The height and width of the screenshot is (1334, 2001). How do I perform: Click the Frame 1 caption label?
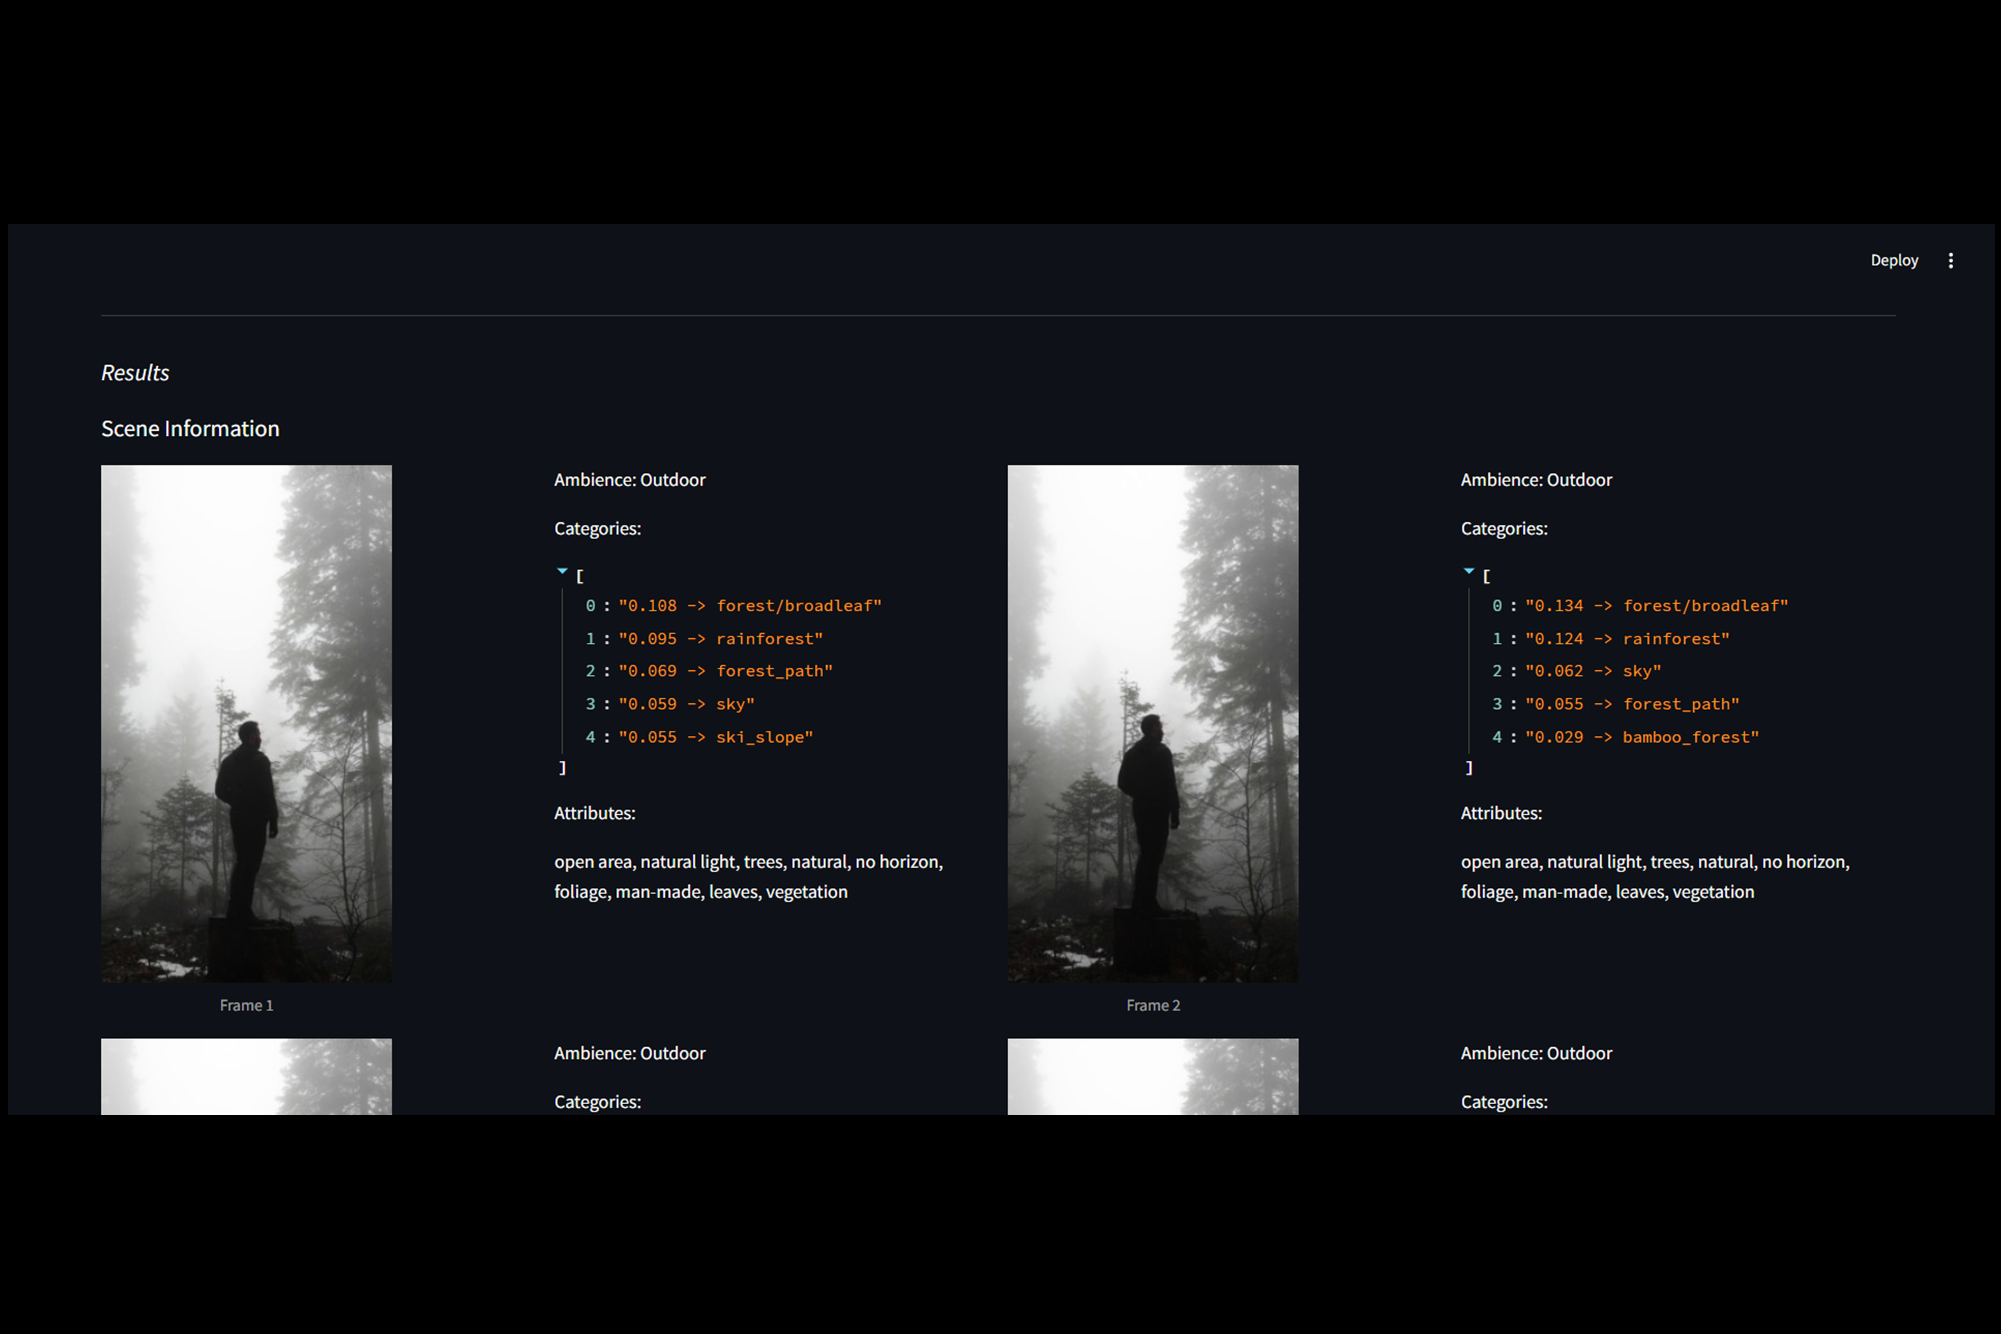pyautogui.click(x=246, y=1005)
